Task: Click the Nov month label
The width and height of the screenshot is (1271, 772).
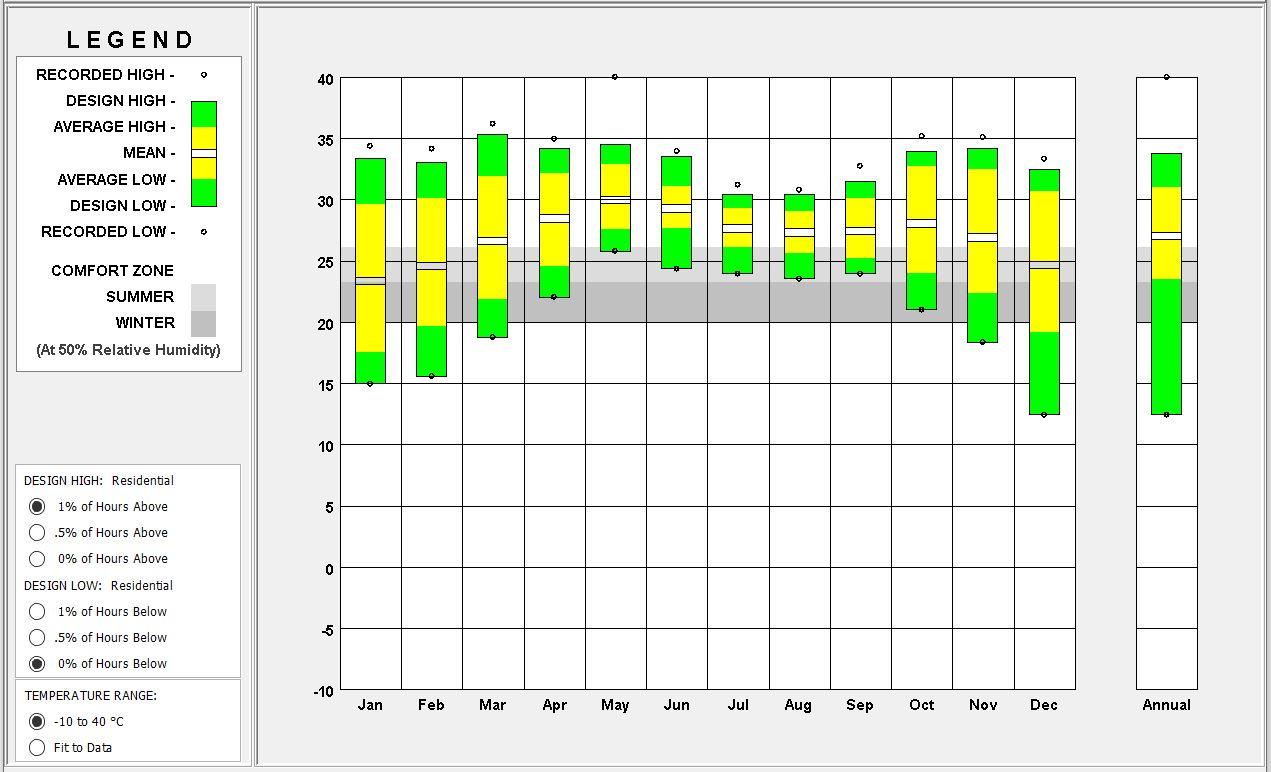Action: pyautogui.click(x=983, y=705)
